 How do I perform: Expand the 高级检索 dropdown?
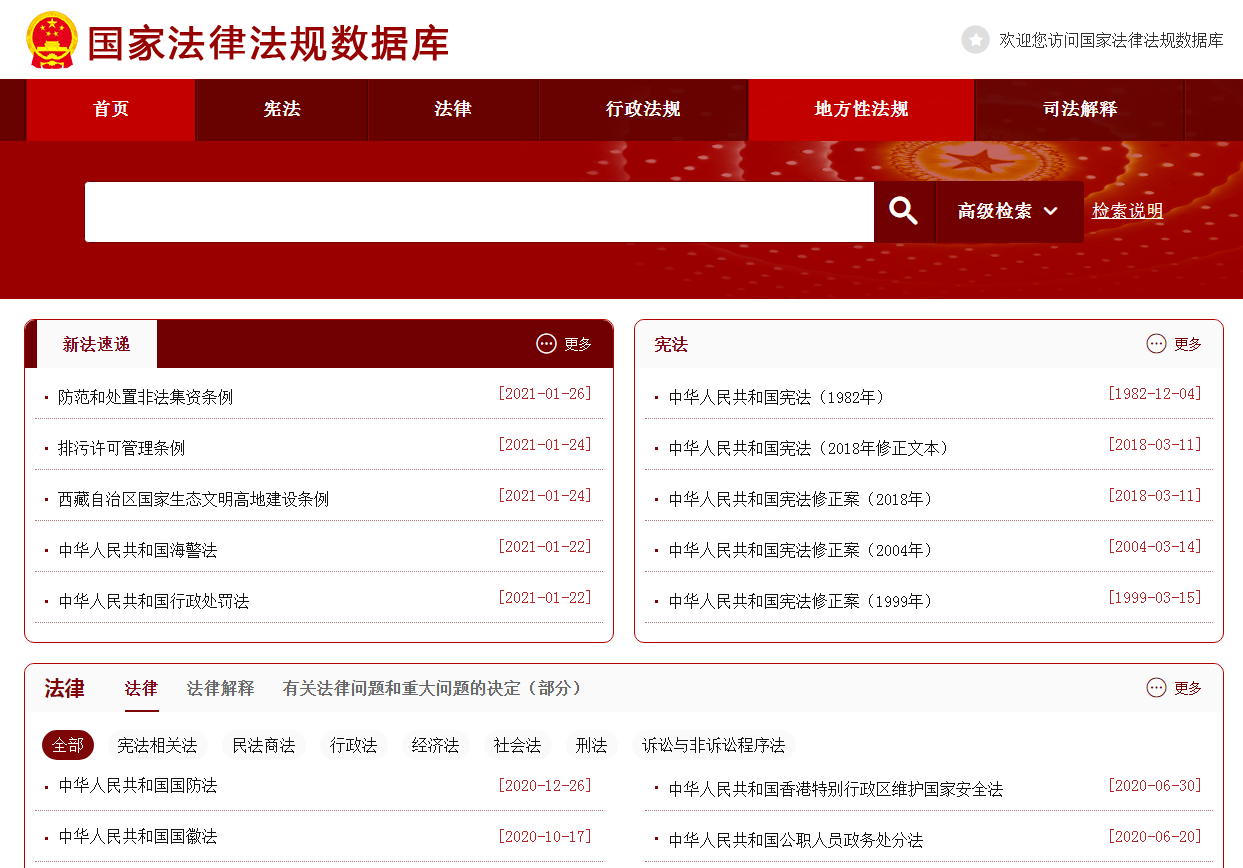click(1008, 211)
